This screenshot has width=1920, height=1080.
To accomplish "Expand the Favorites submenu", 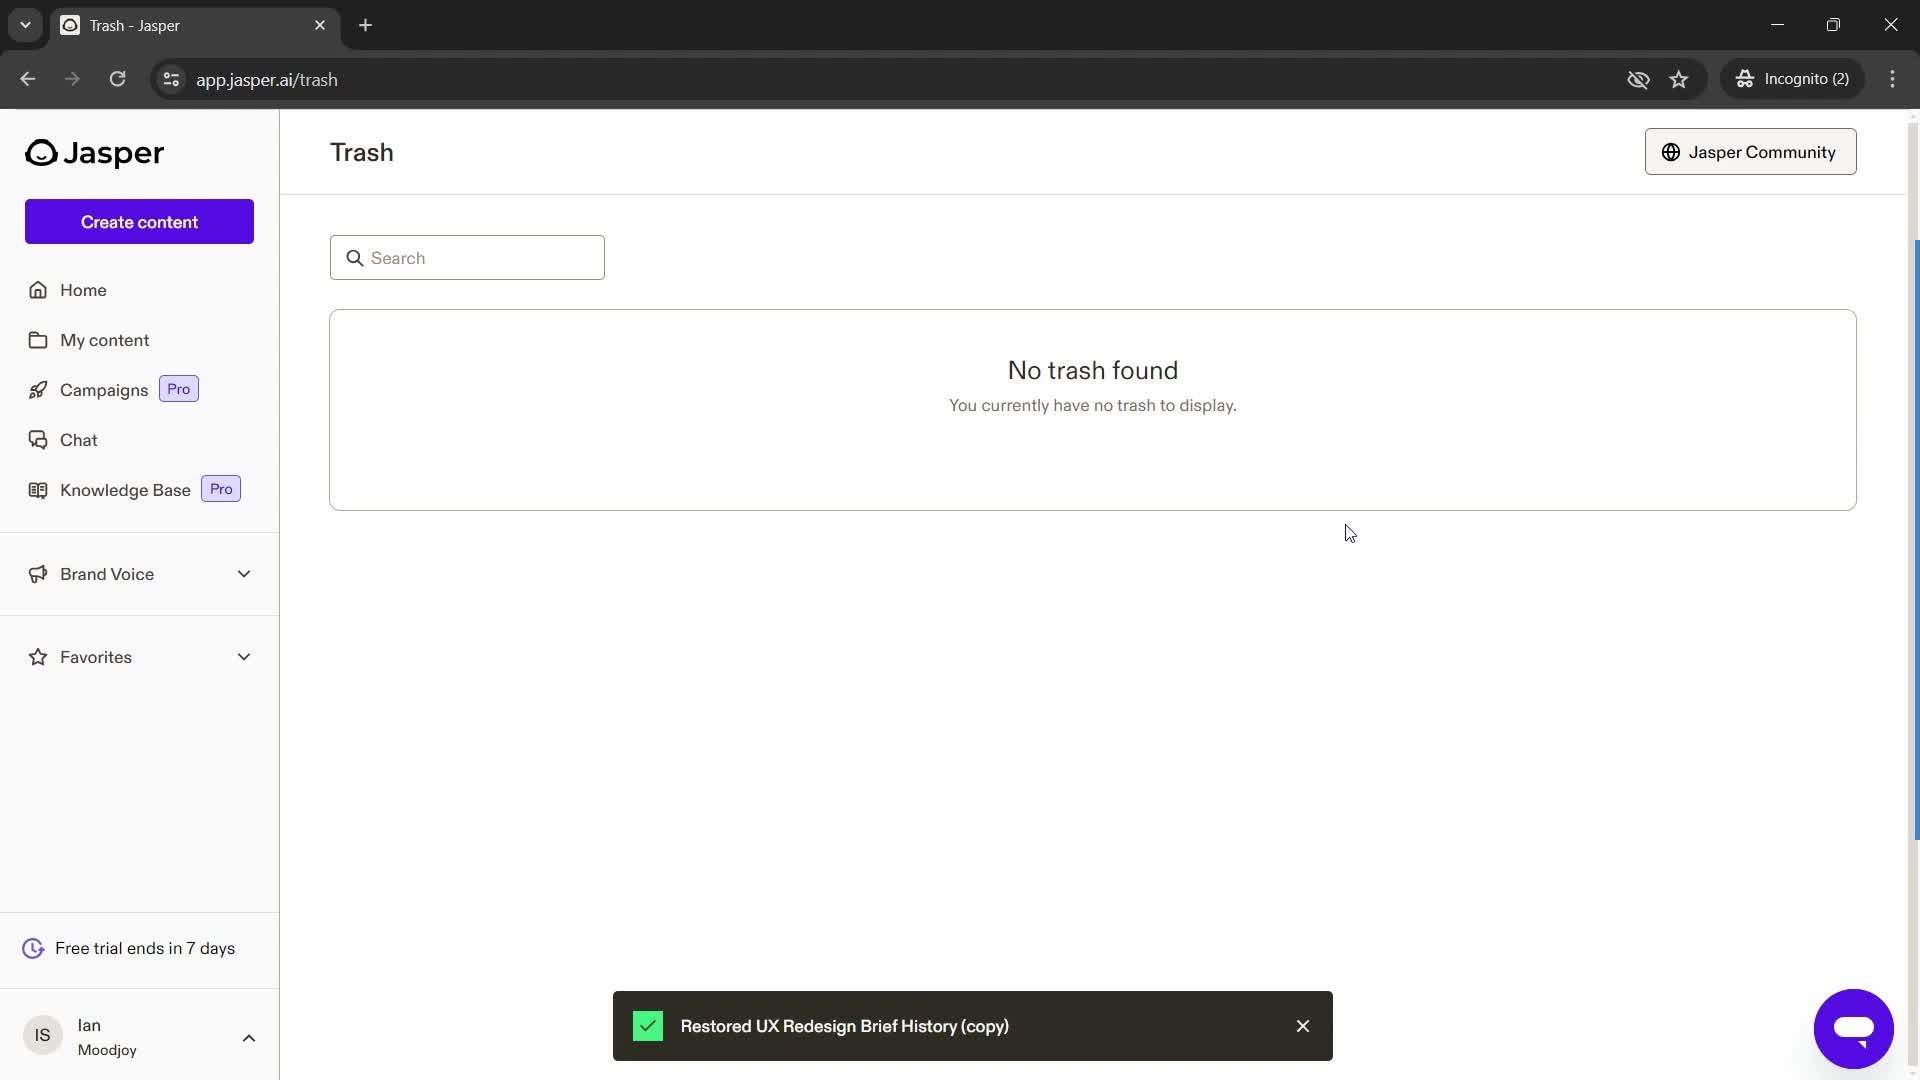I will point(245,657).
